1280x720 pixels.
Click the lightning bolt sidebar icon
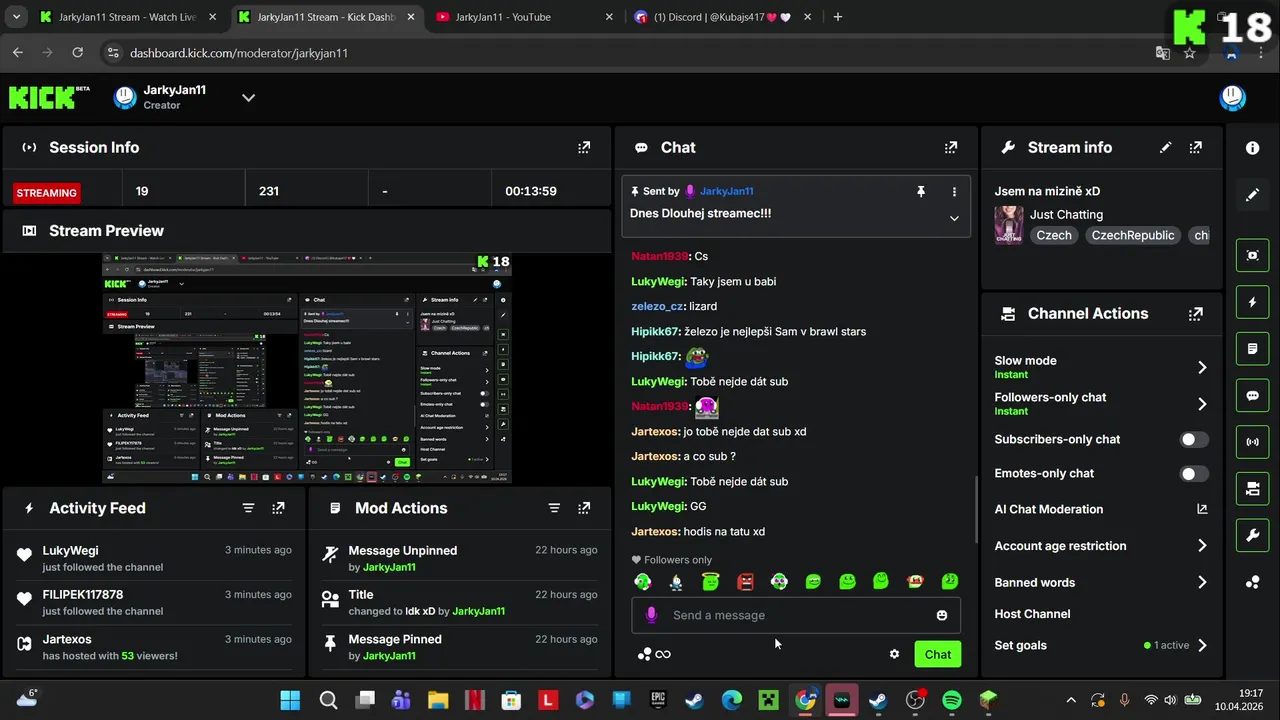1252,302
